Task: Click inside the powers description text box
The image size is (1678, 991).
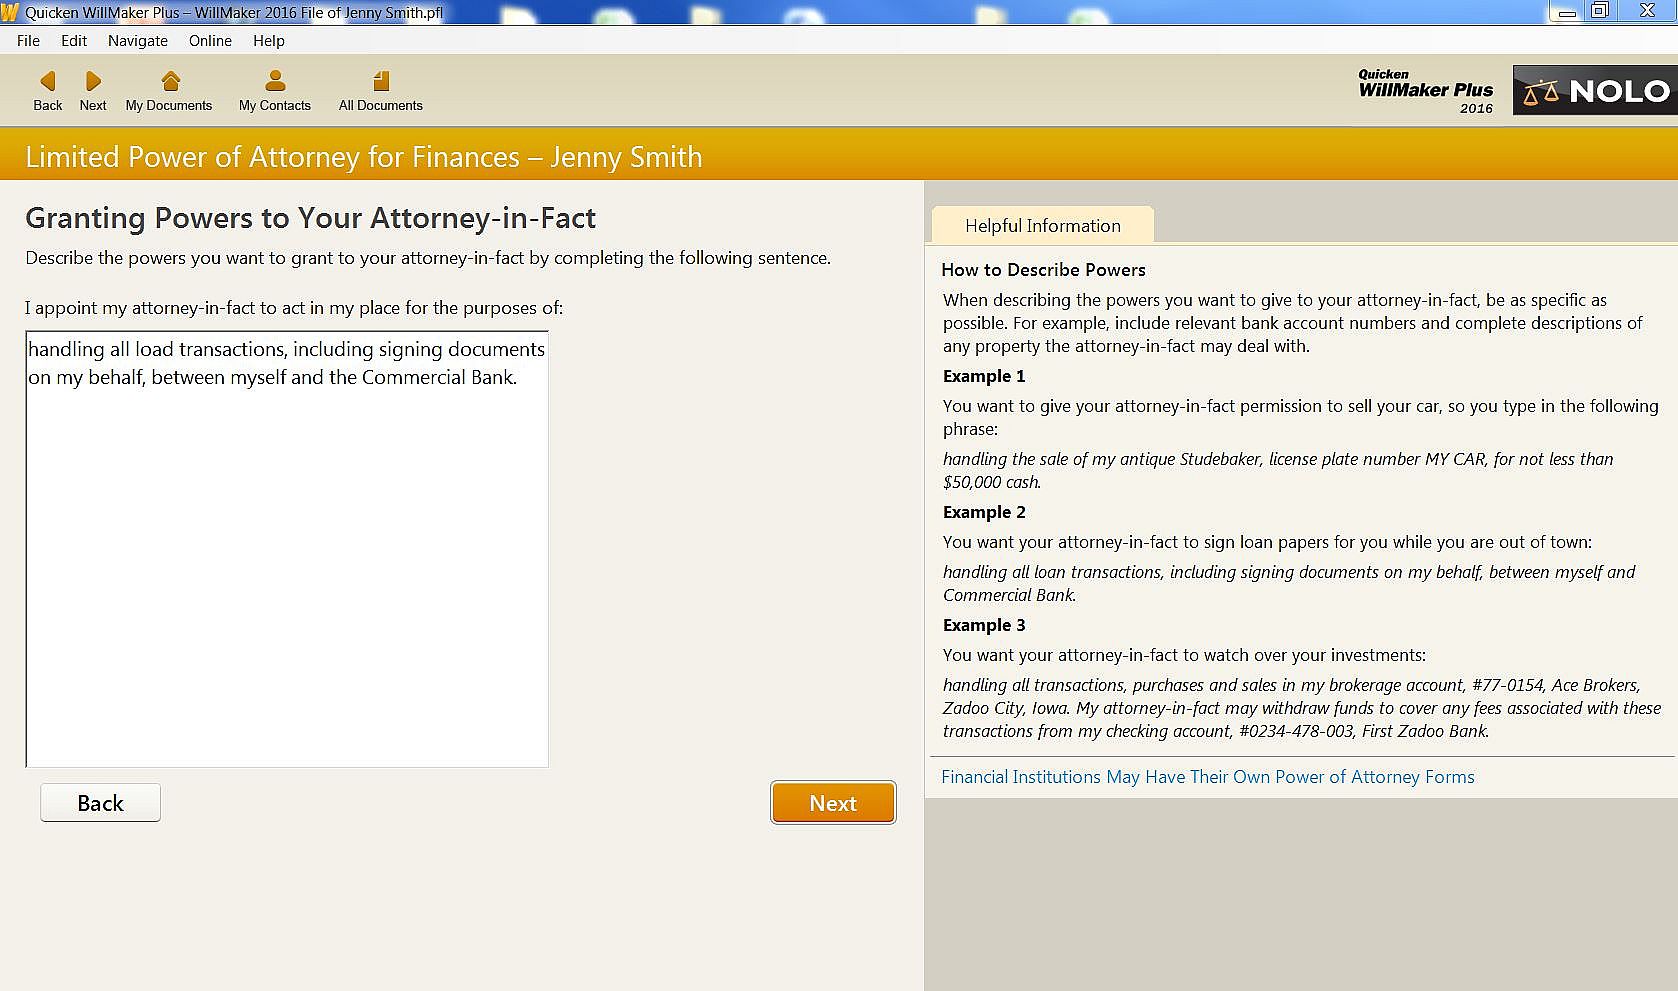Action: [x=287, y=560]
